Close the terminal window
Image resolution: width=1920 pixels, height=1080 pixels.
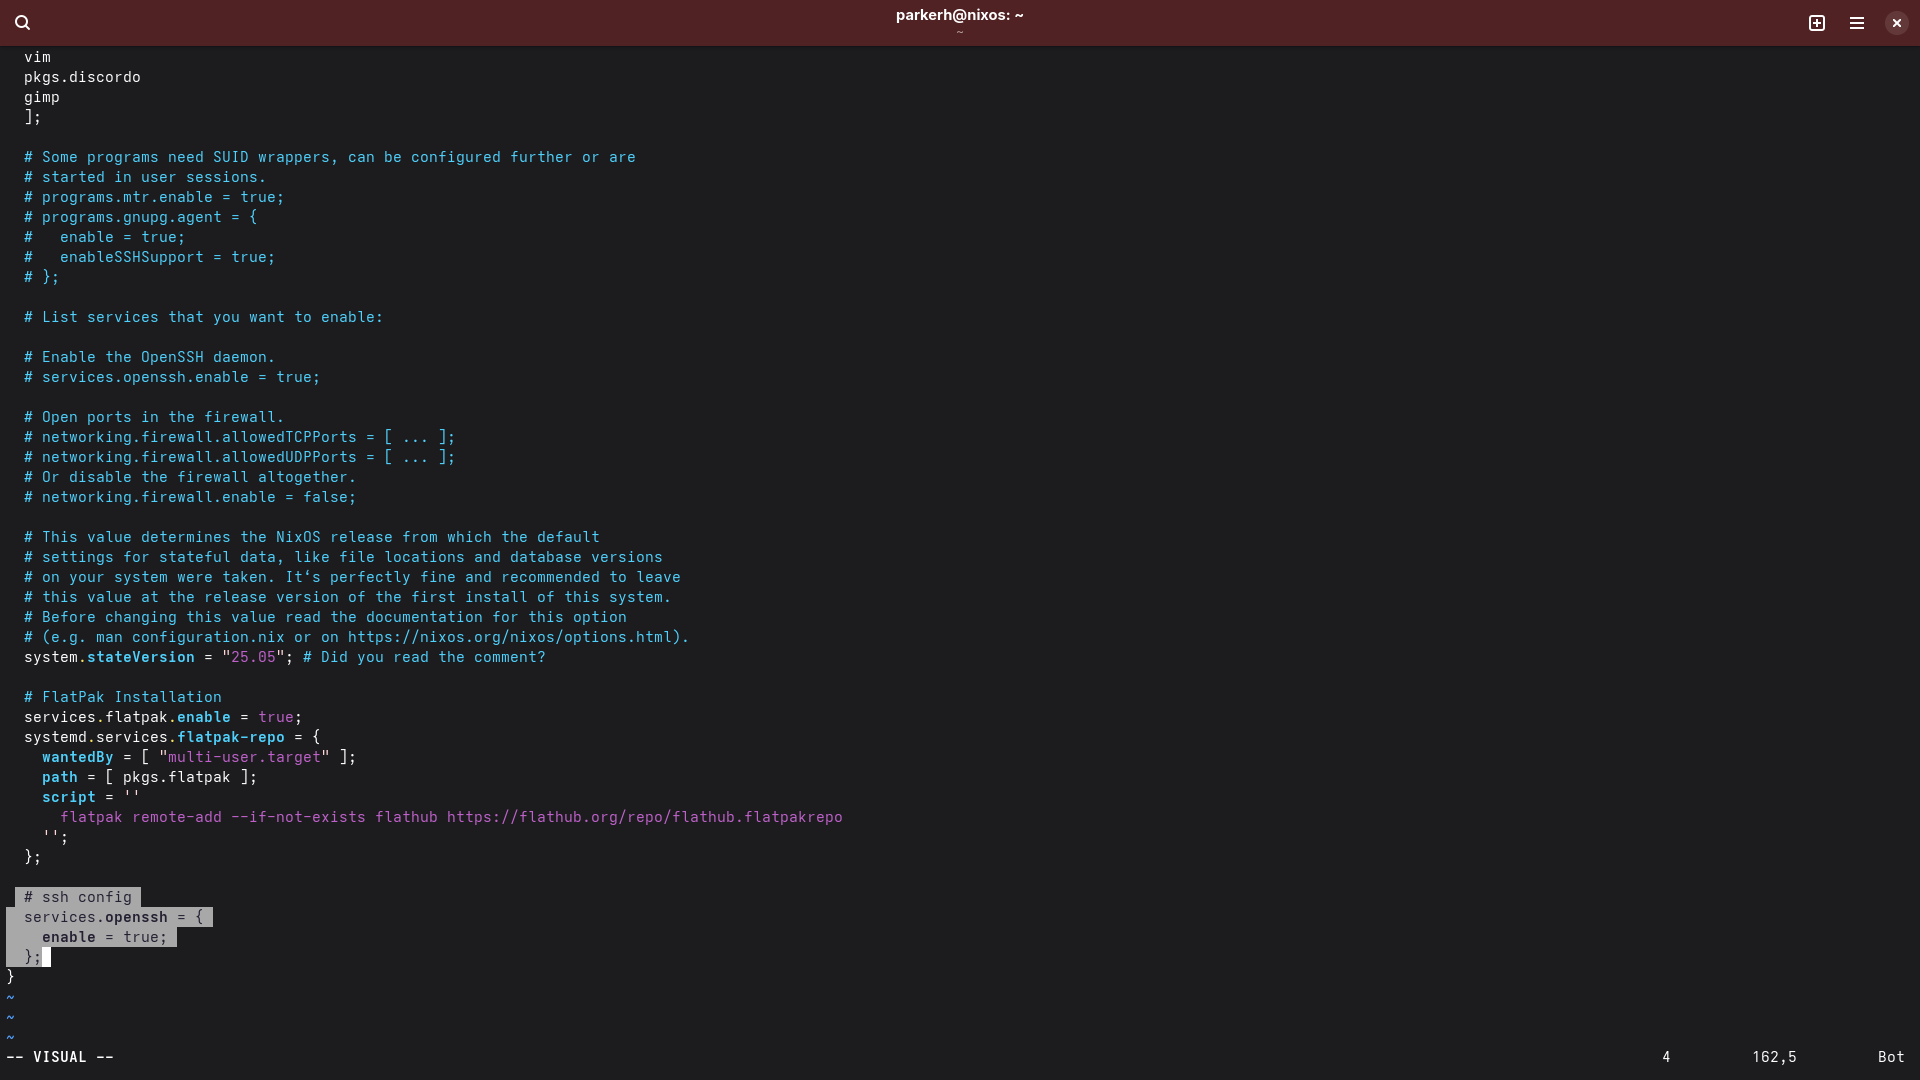click(1897, 22)
